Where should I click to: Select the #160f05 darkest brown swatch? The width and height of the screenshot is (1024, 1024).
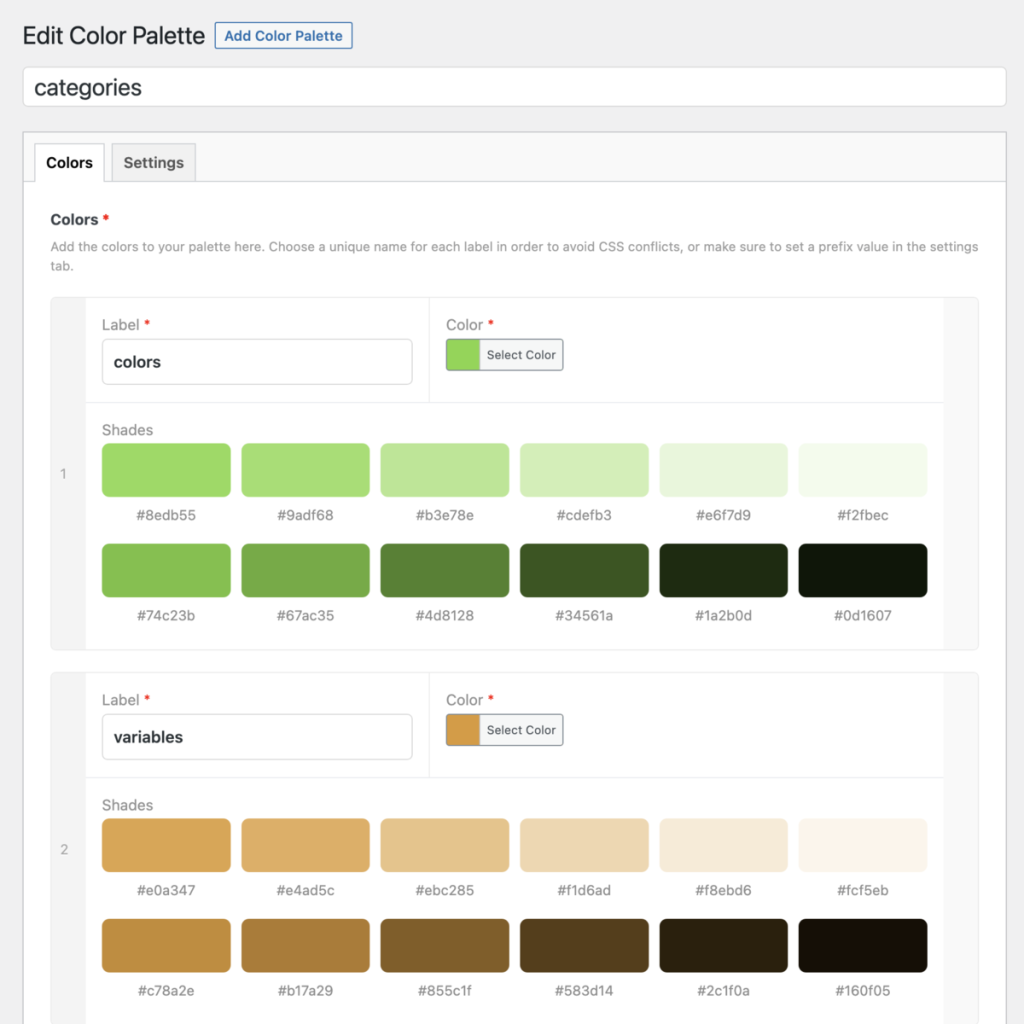point(862,945)
